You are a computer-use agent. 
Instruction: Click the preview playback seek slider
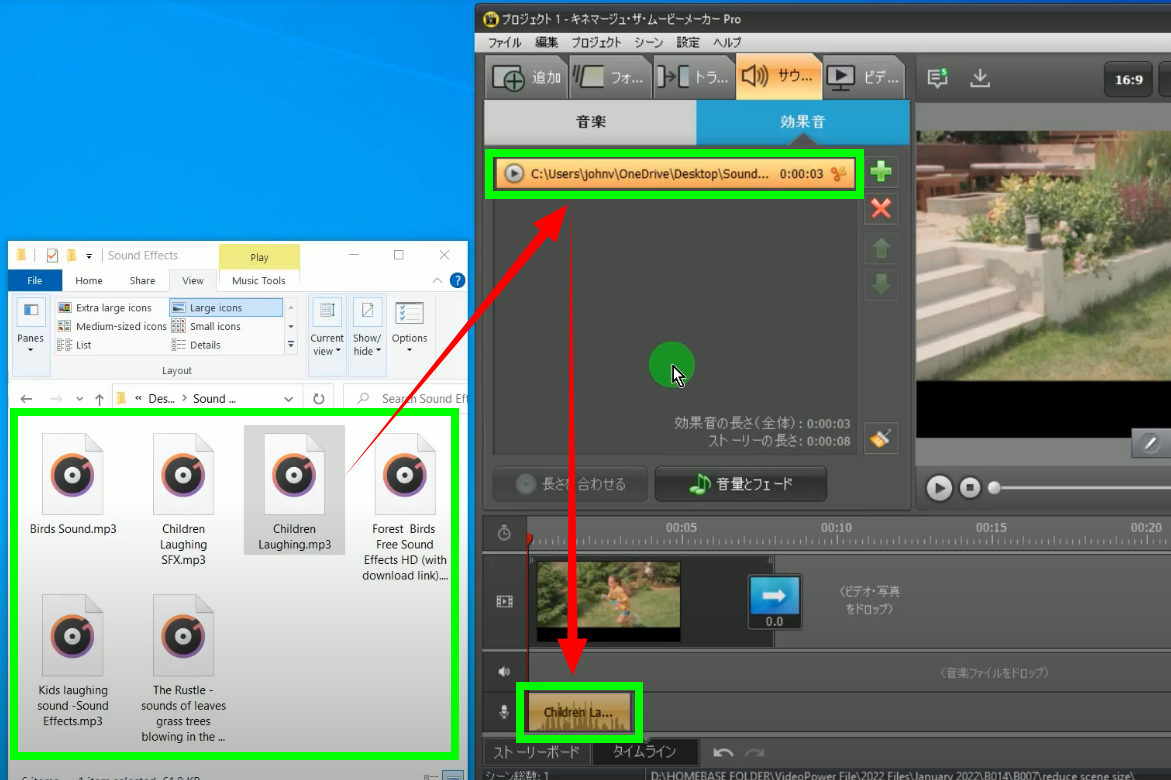coord(1080,488)
